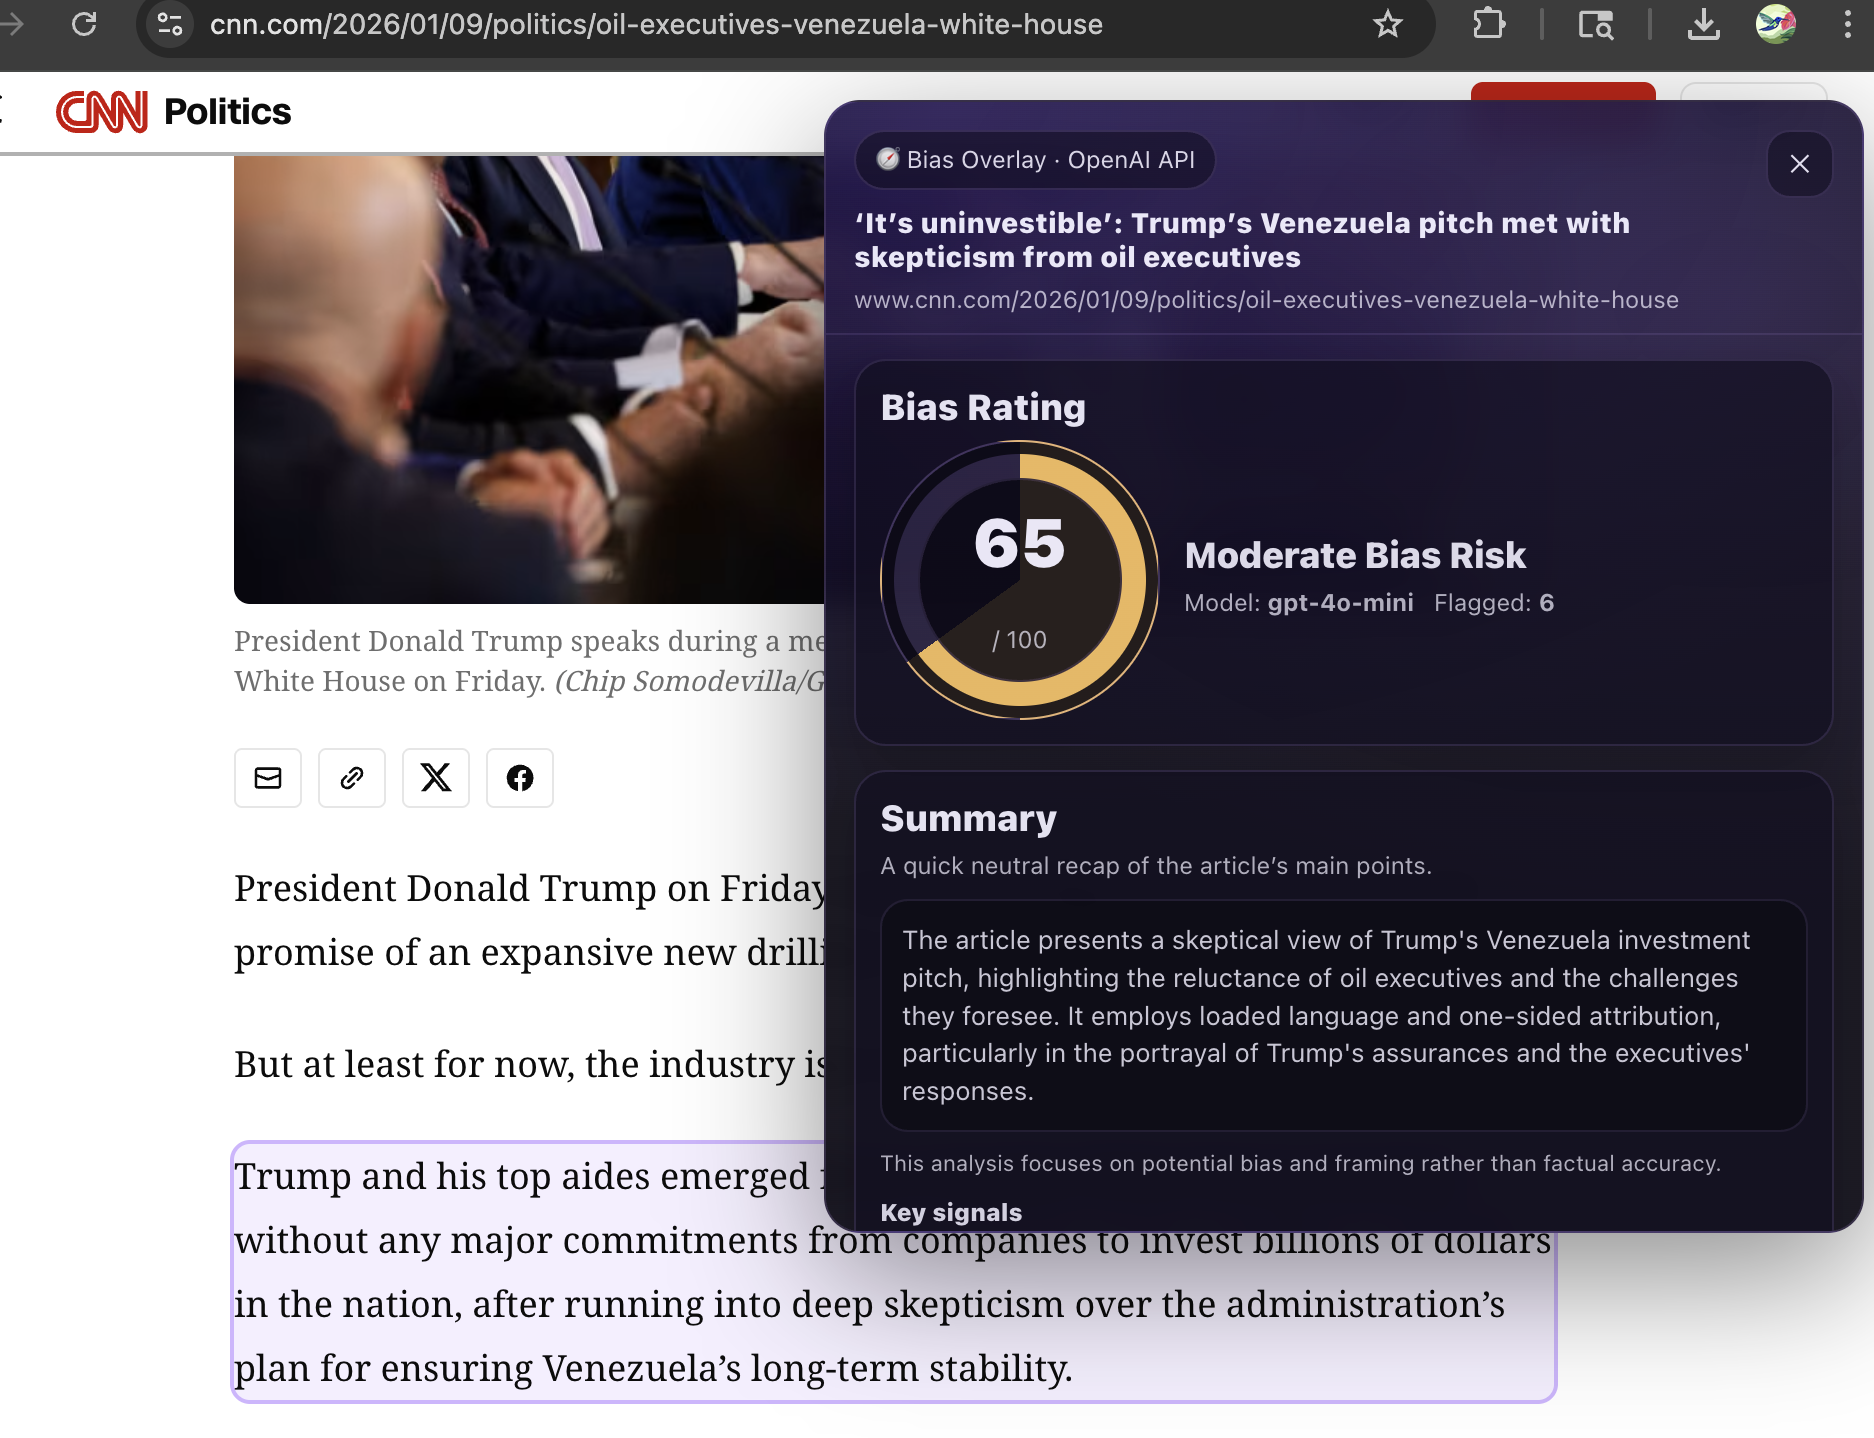Open the Extensions puzzle icon

tap(1489, 24)
